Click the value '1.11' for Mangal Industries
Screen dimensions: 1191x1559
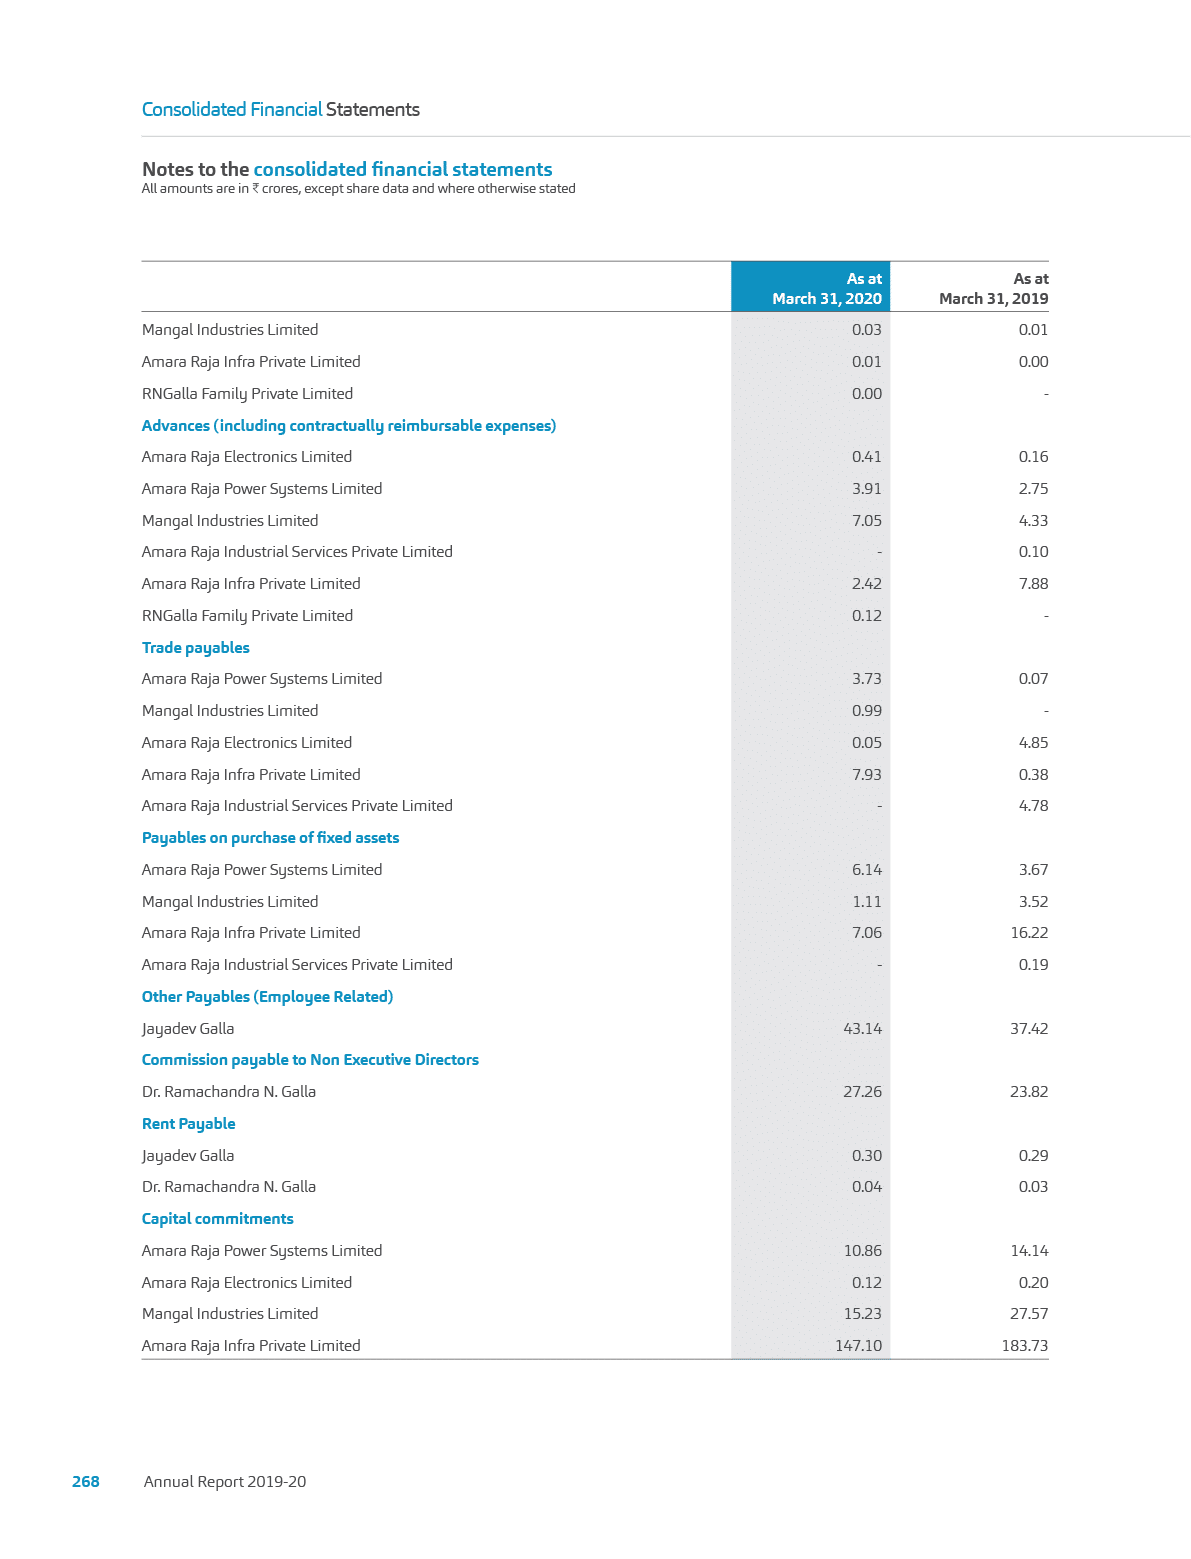pyautogui.click(x=867, y=902)
